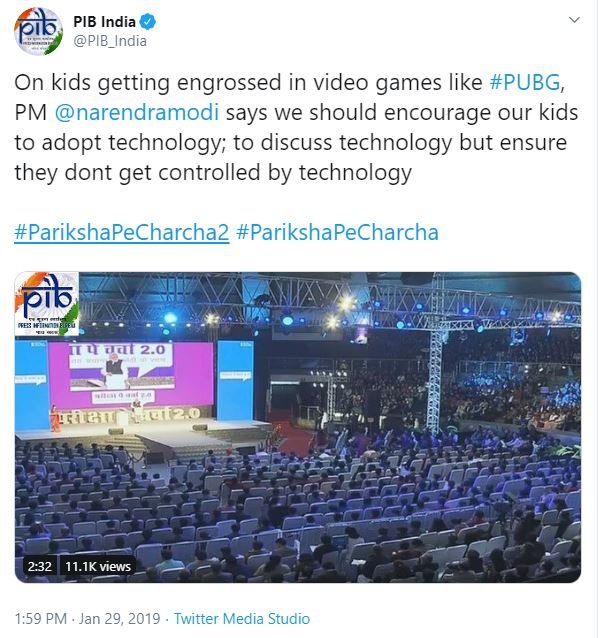Open the #PUBG hashtag

pyautogui.click(x=525, y=83)
